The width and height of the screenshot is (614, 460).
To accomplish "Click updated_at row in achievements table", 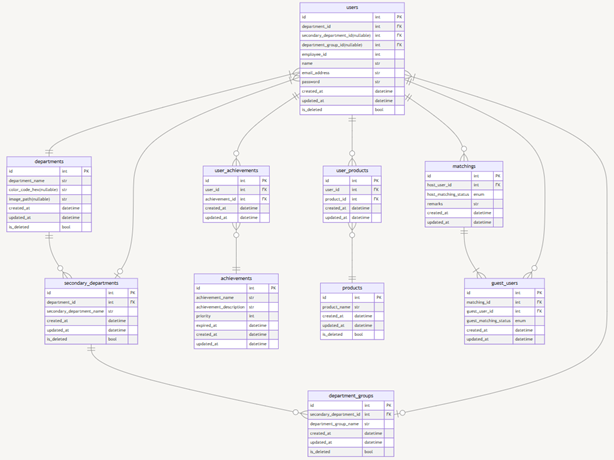I will [236, 344].
